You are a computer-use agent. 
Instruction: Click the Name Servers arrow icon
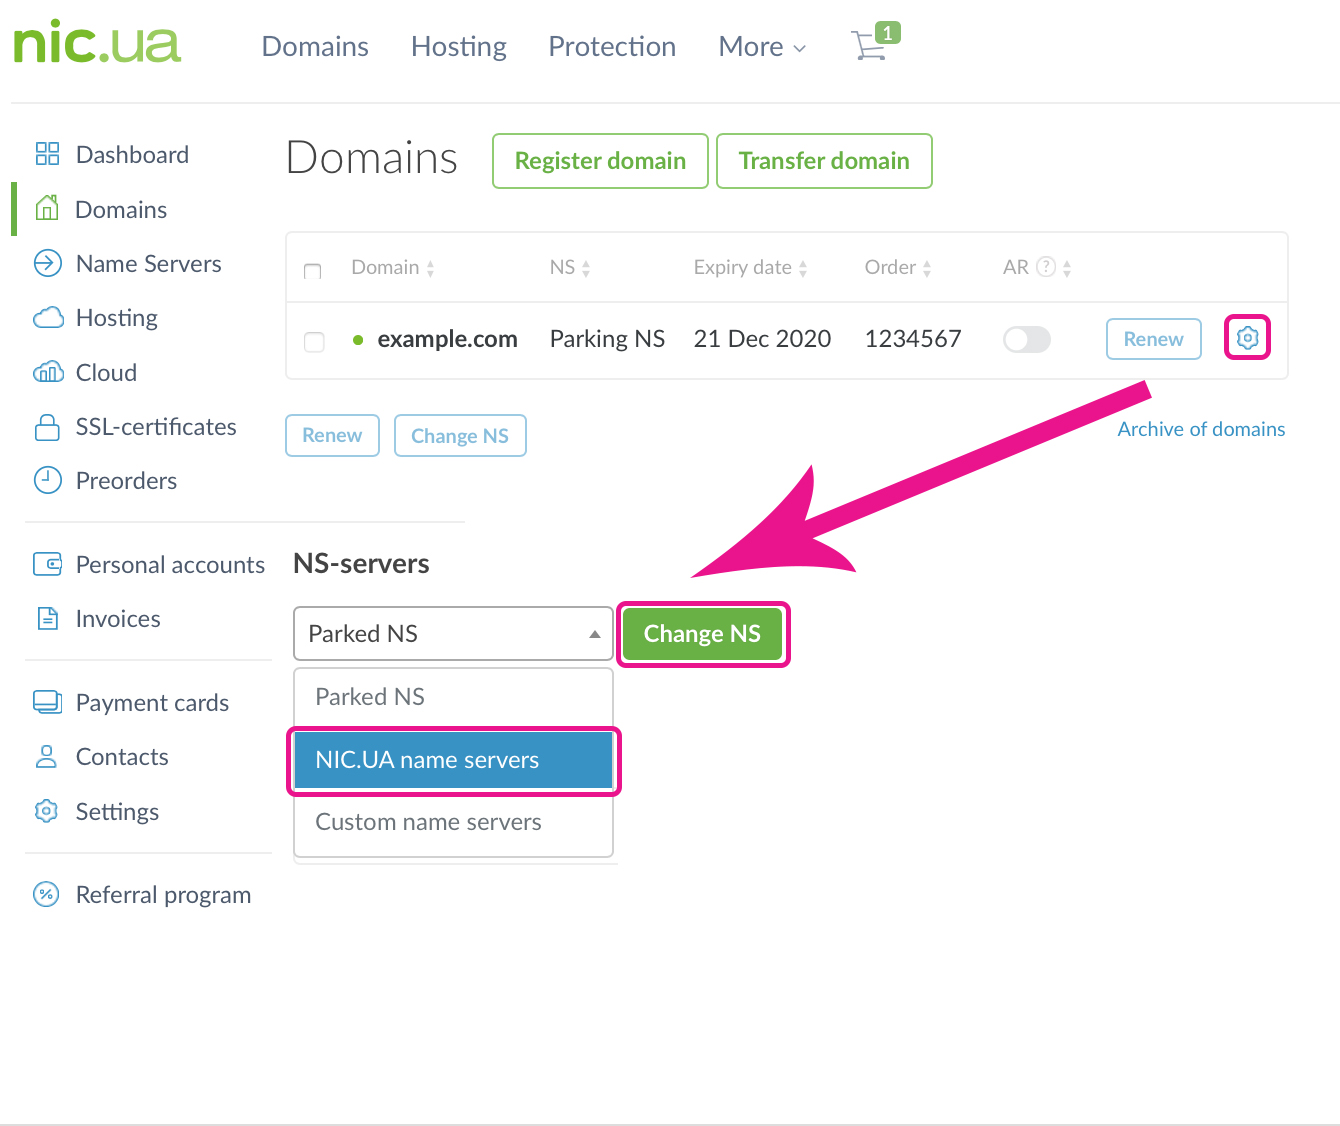tap(47, 263)
